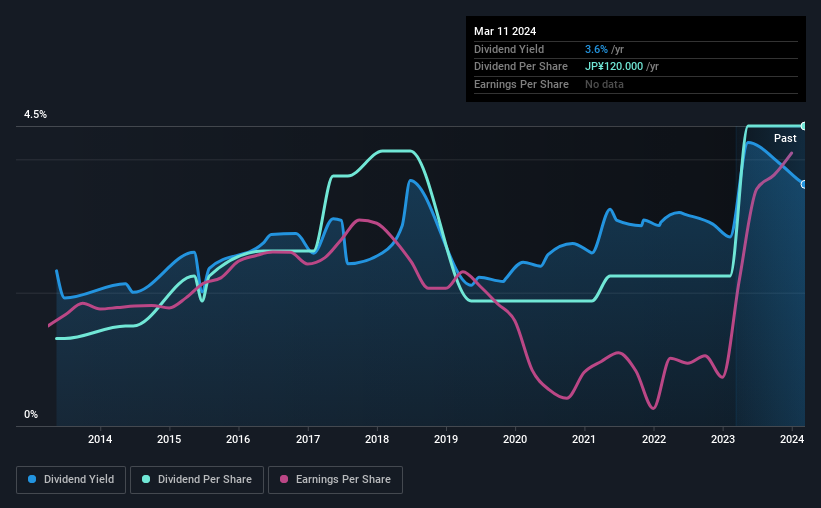The height and width of the screenshot is (508, 821).
Task: Click the 0% y-axis label
Action: coord(31,414)
